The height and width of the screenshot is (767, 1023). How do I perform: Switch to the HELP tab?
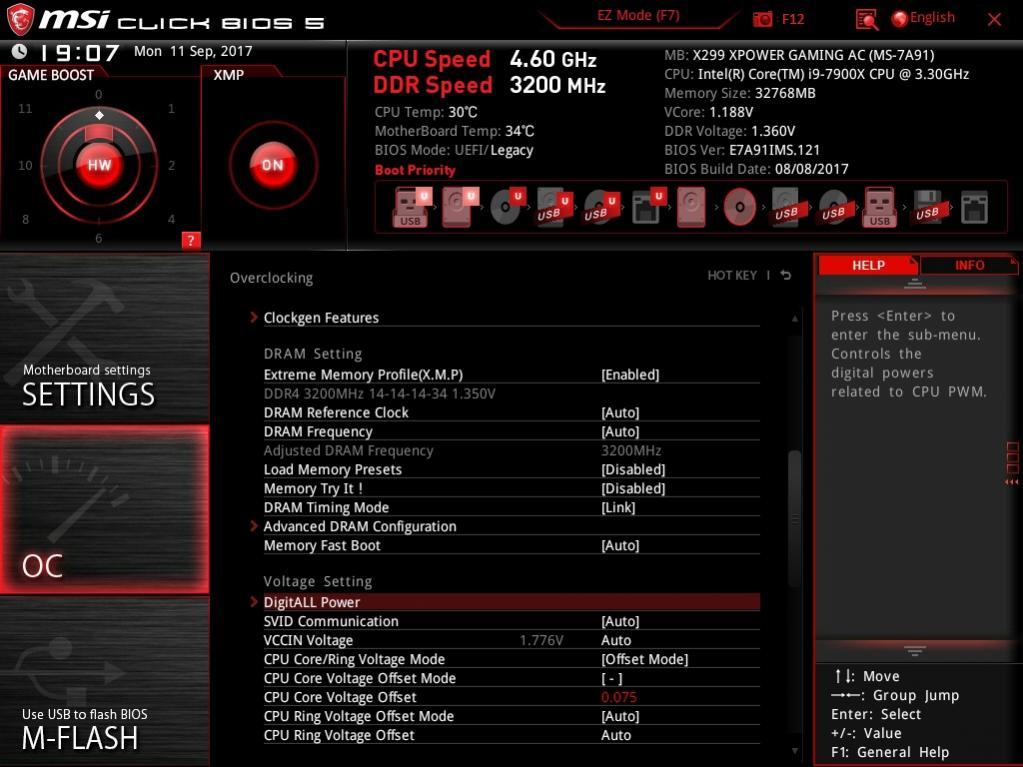868,265
